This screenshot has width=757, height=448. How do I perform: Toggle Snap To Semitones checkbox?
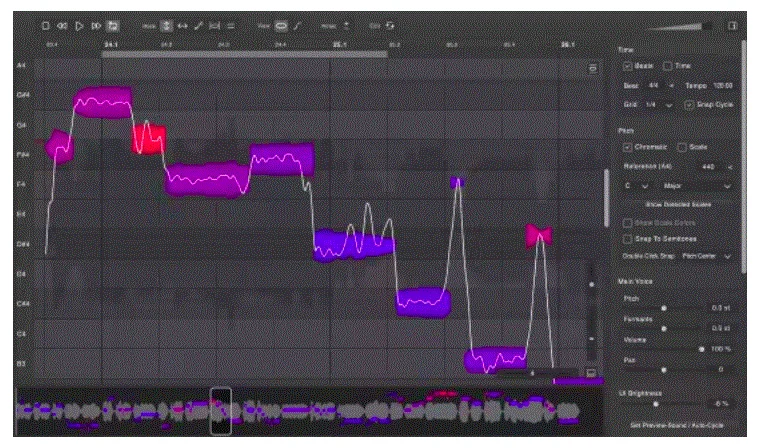click(627, 238)
